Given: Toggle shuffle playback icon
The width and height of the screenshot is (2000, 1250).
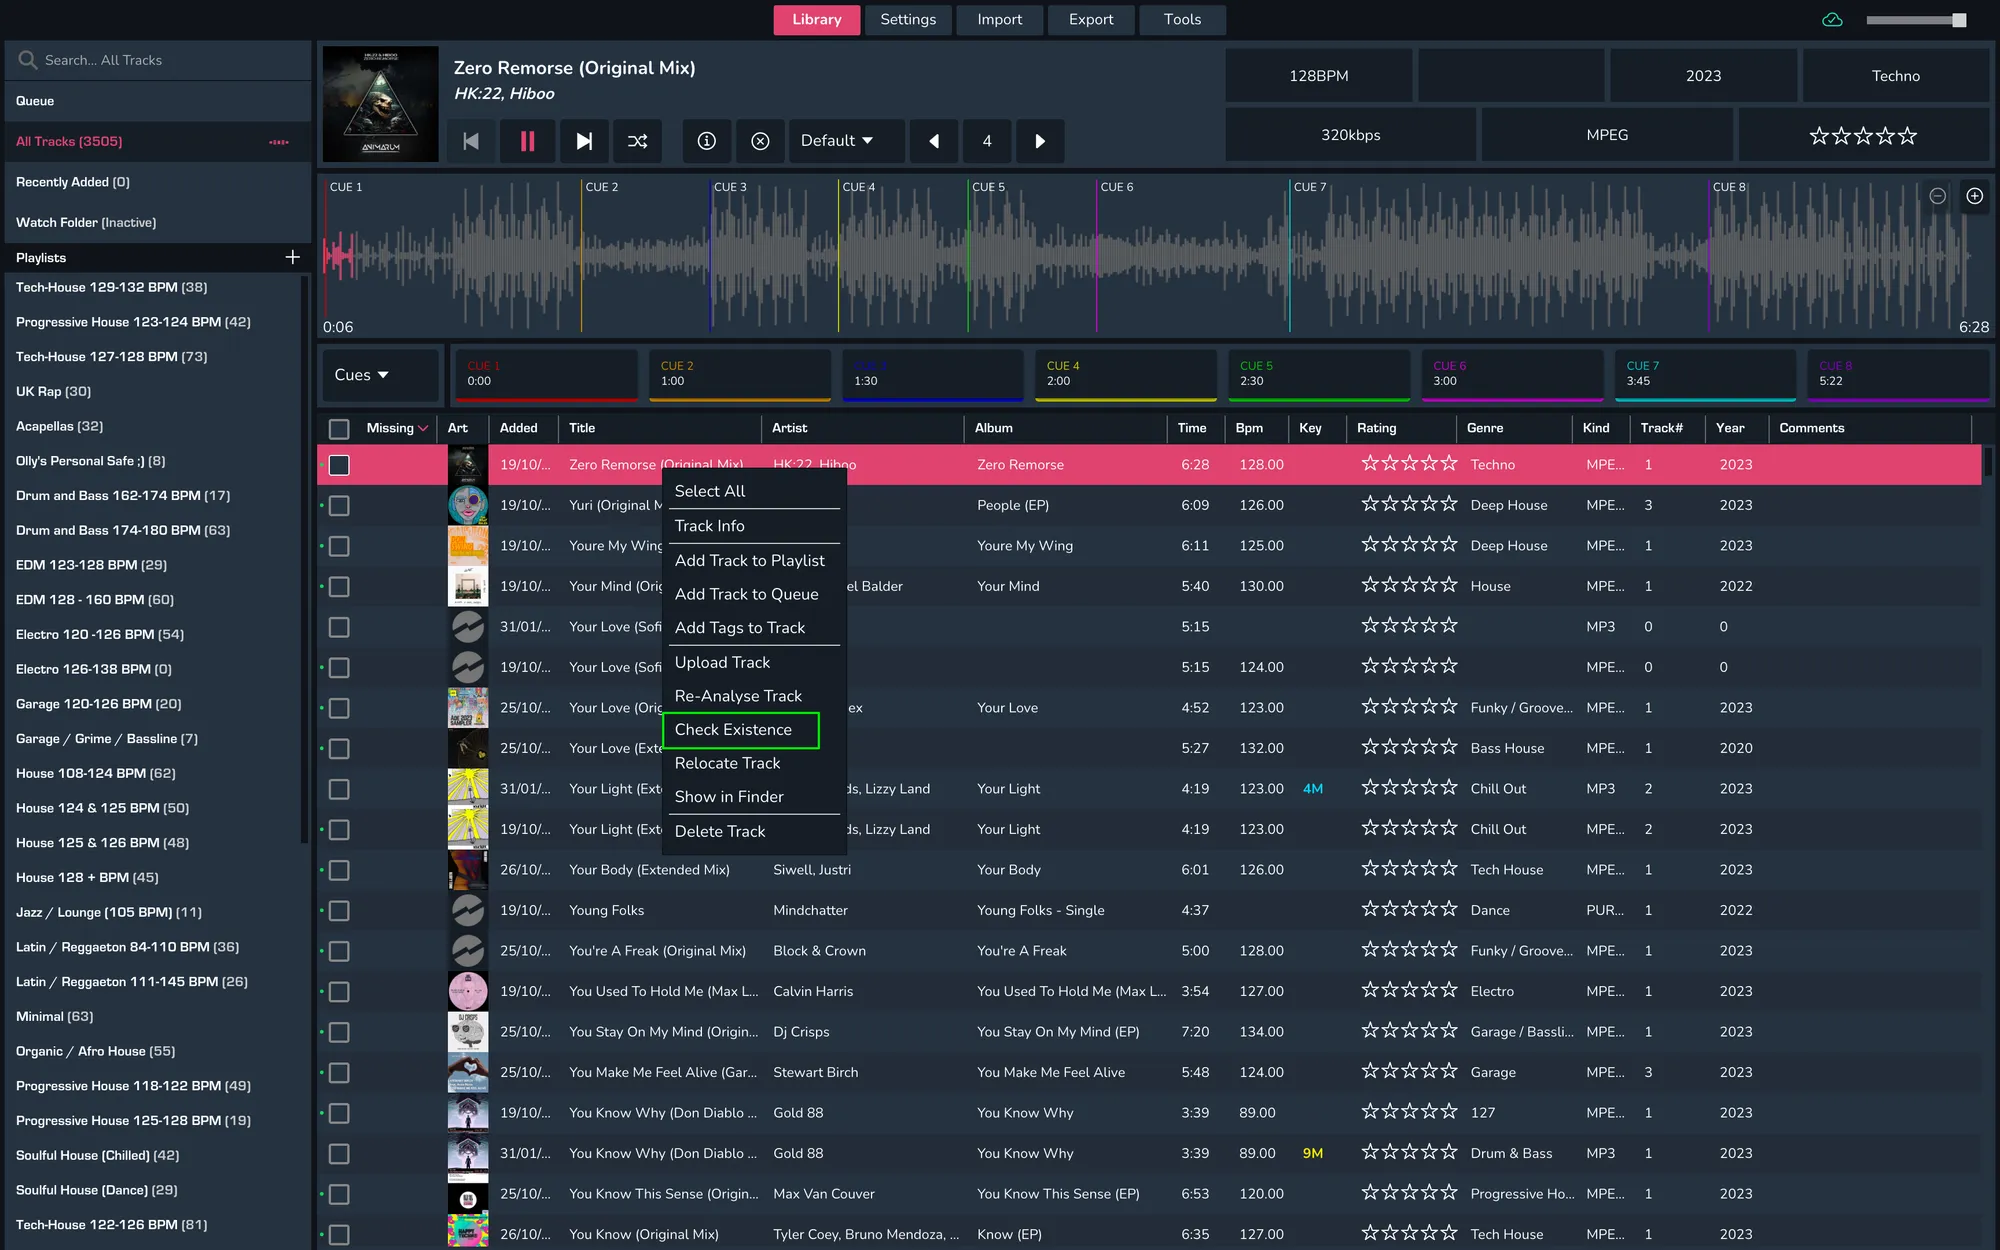Looking at the screenshot, I should click(x=637, y=141).
